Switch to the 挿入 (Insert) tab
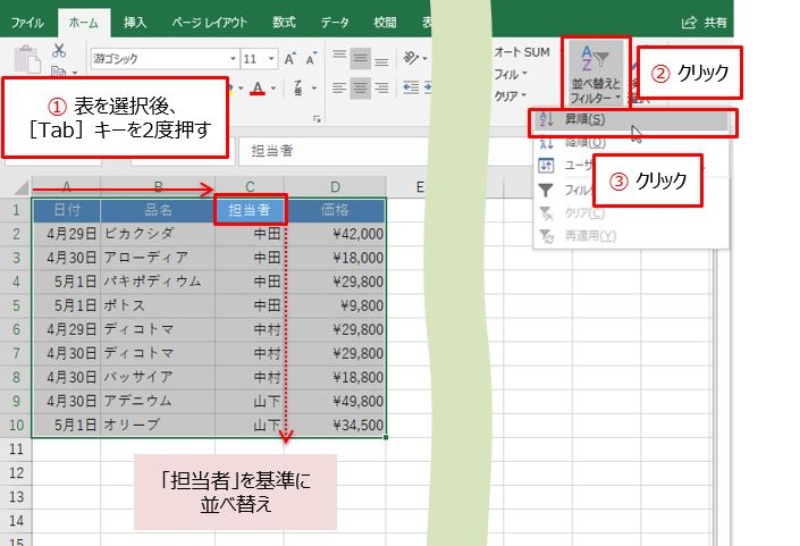Screen dimensions: 800x546 (x=134, y=22)
